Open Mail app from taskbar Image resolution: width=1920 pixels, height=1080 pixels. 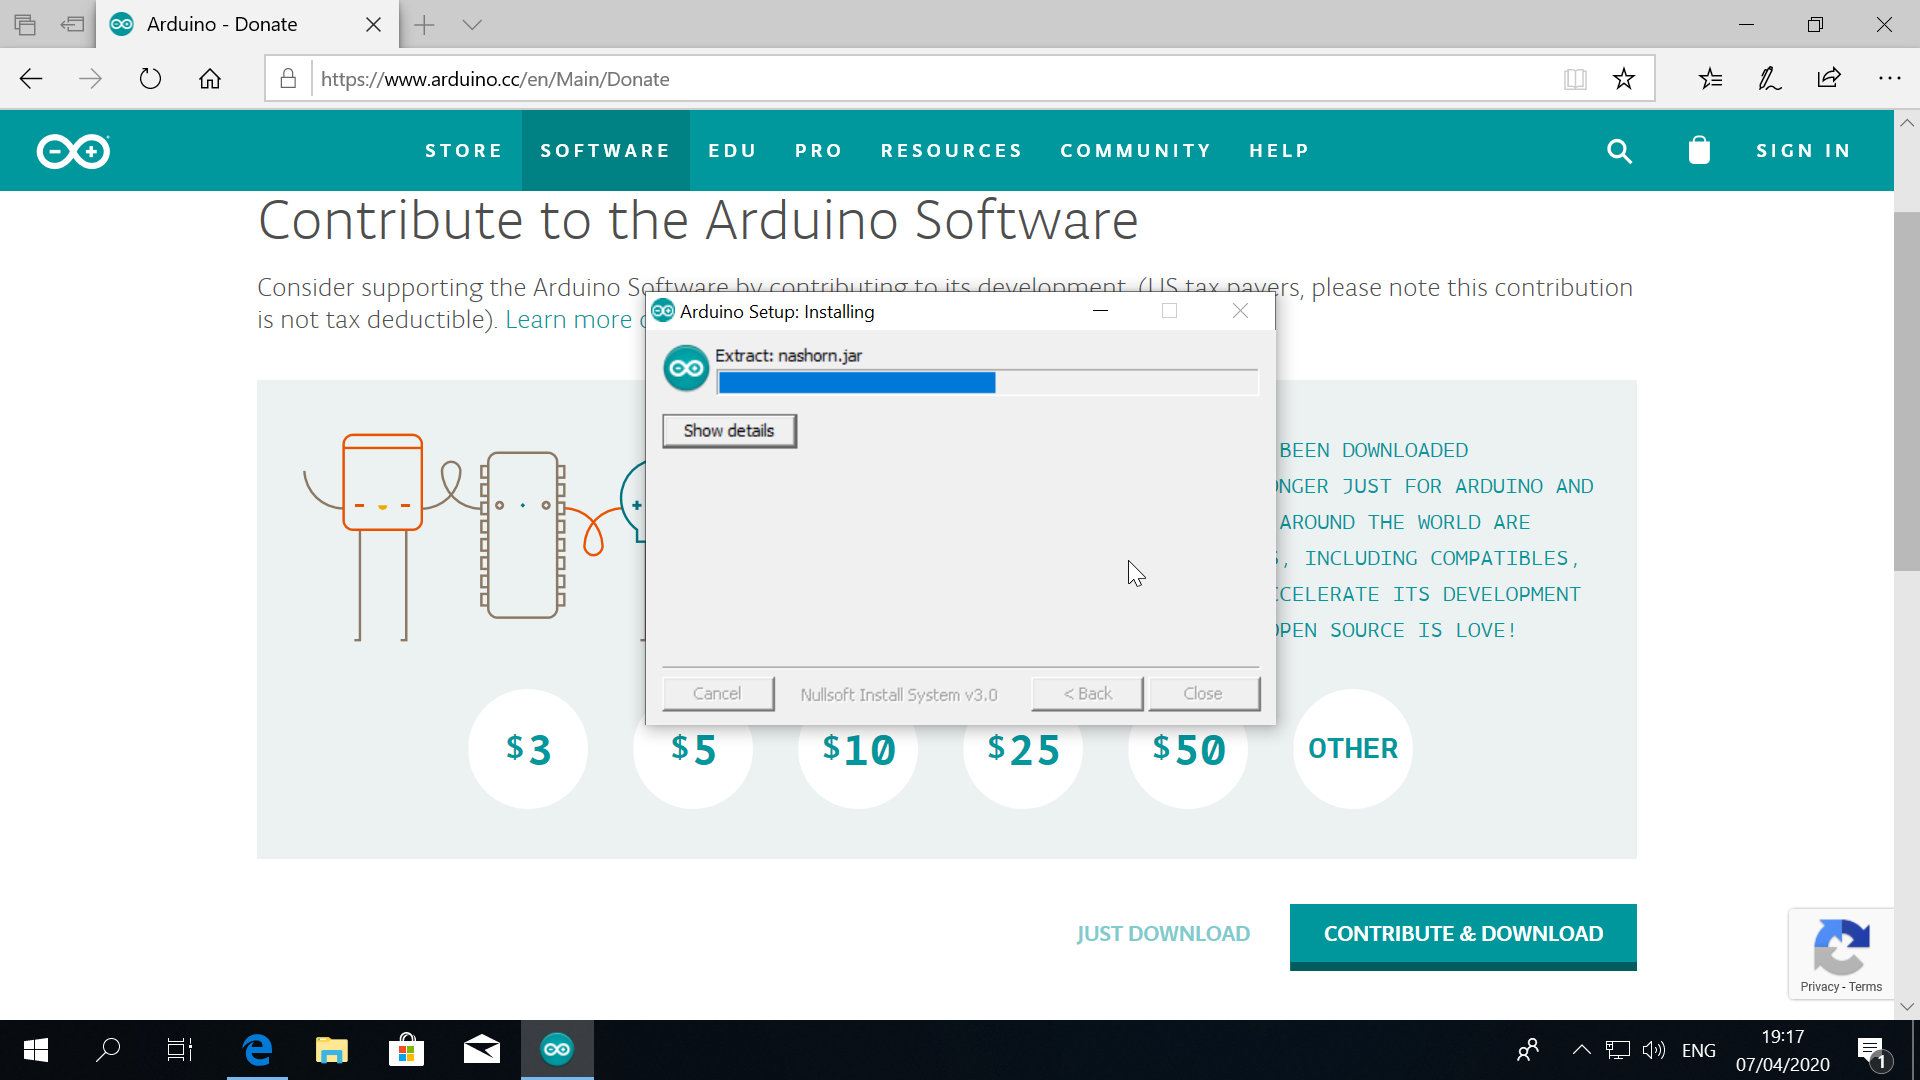click(x=481, y=1050)
